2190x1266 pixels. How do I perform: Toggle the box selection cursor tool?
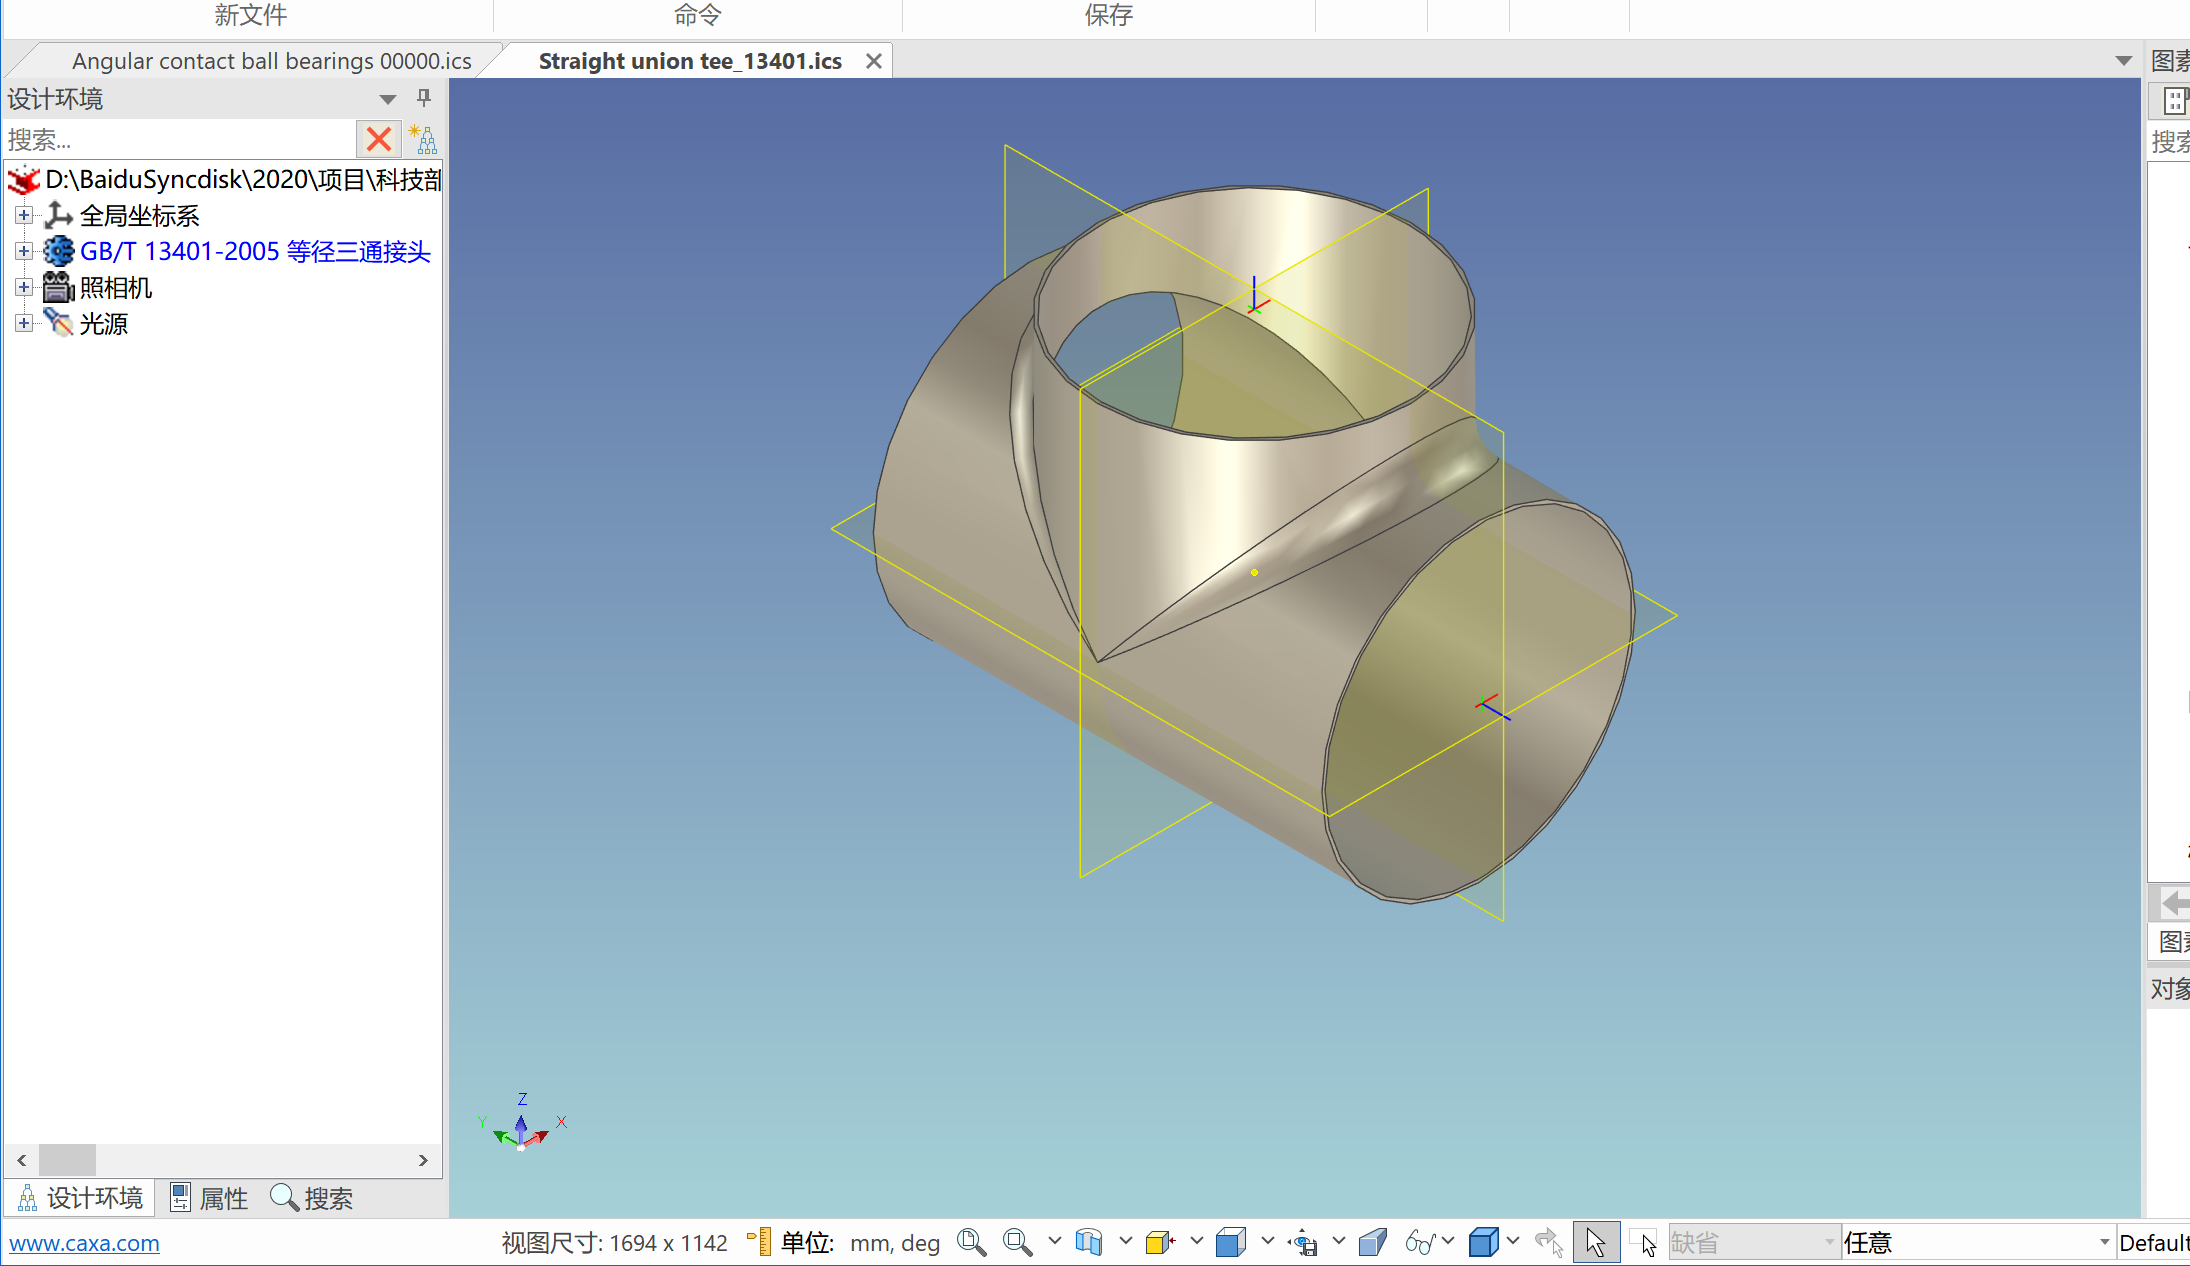(1643, 1242)
